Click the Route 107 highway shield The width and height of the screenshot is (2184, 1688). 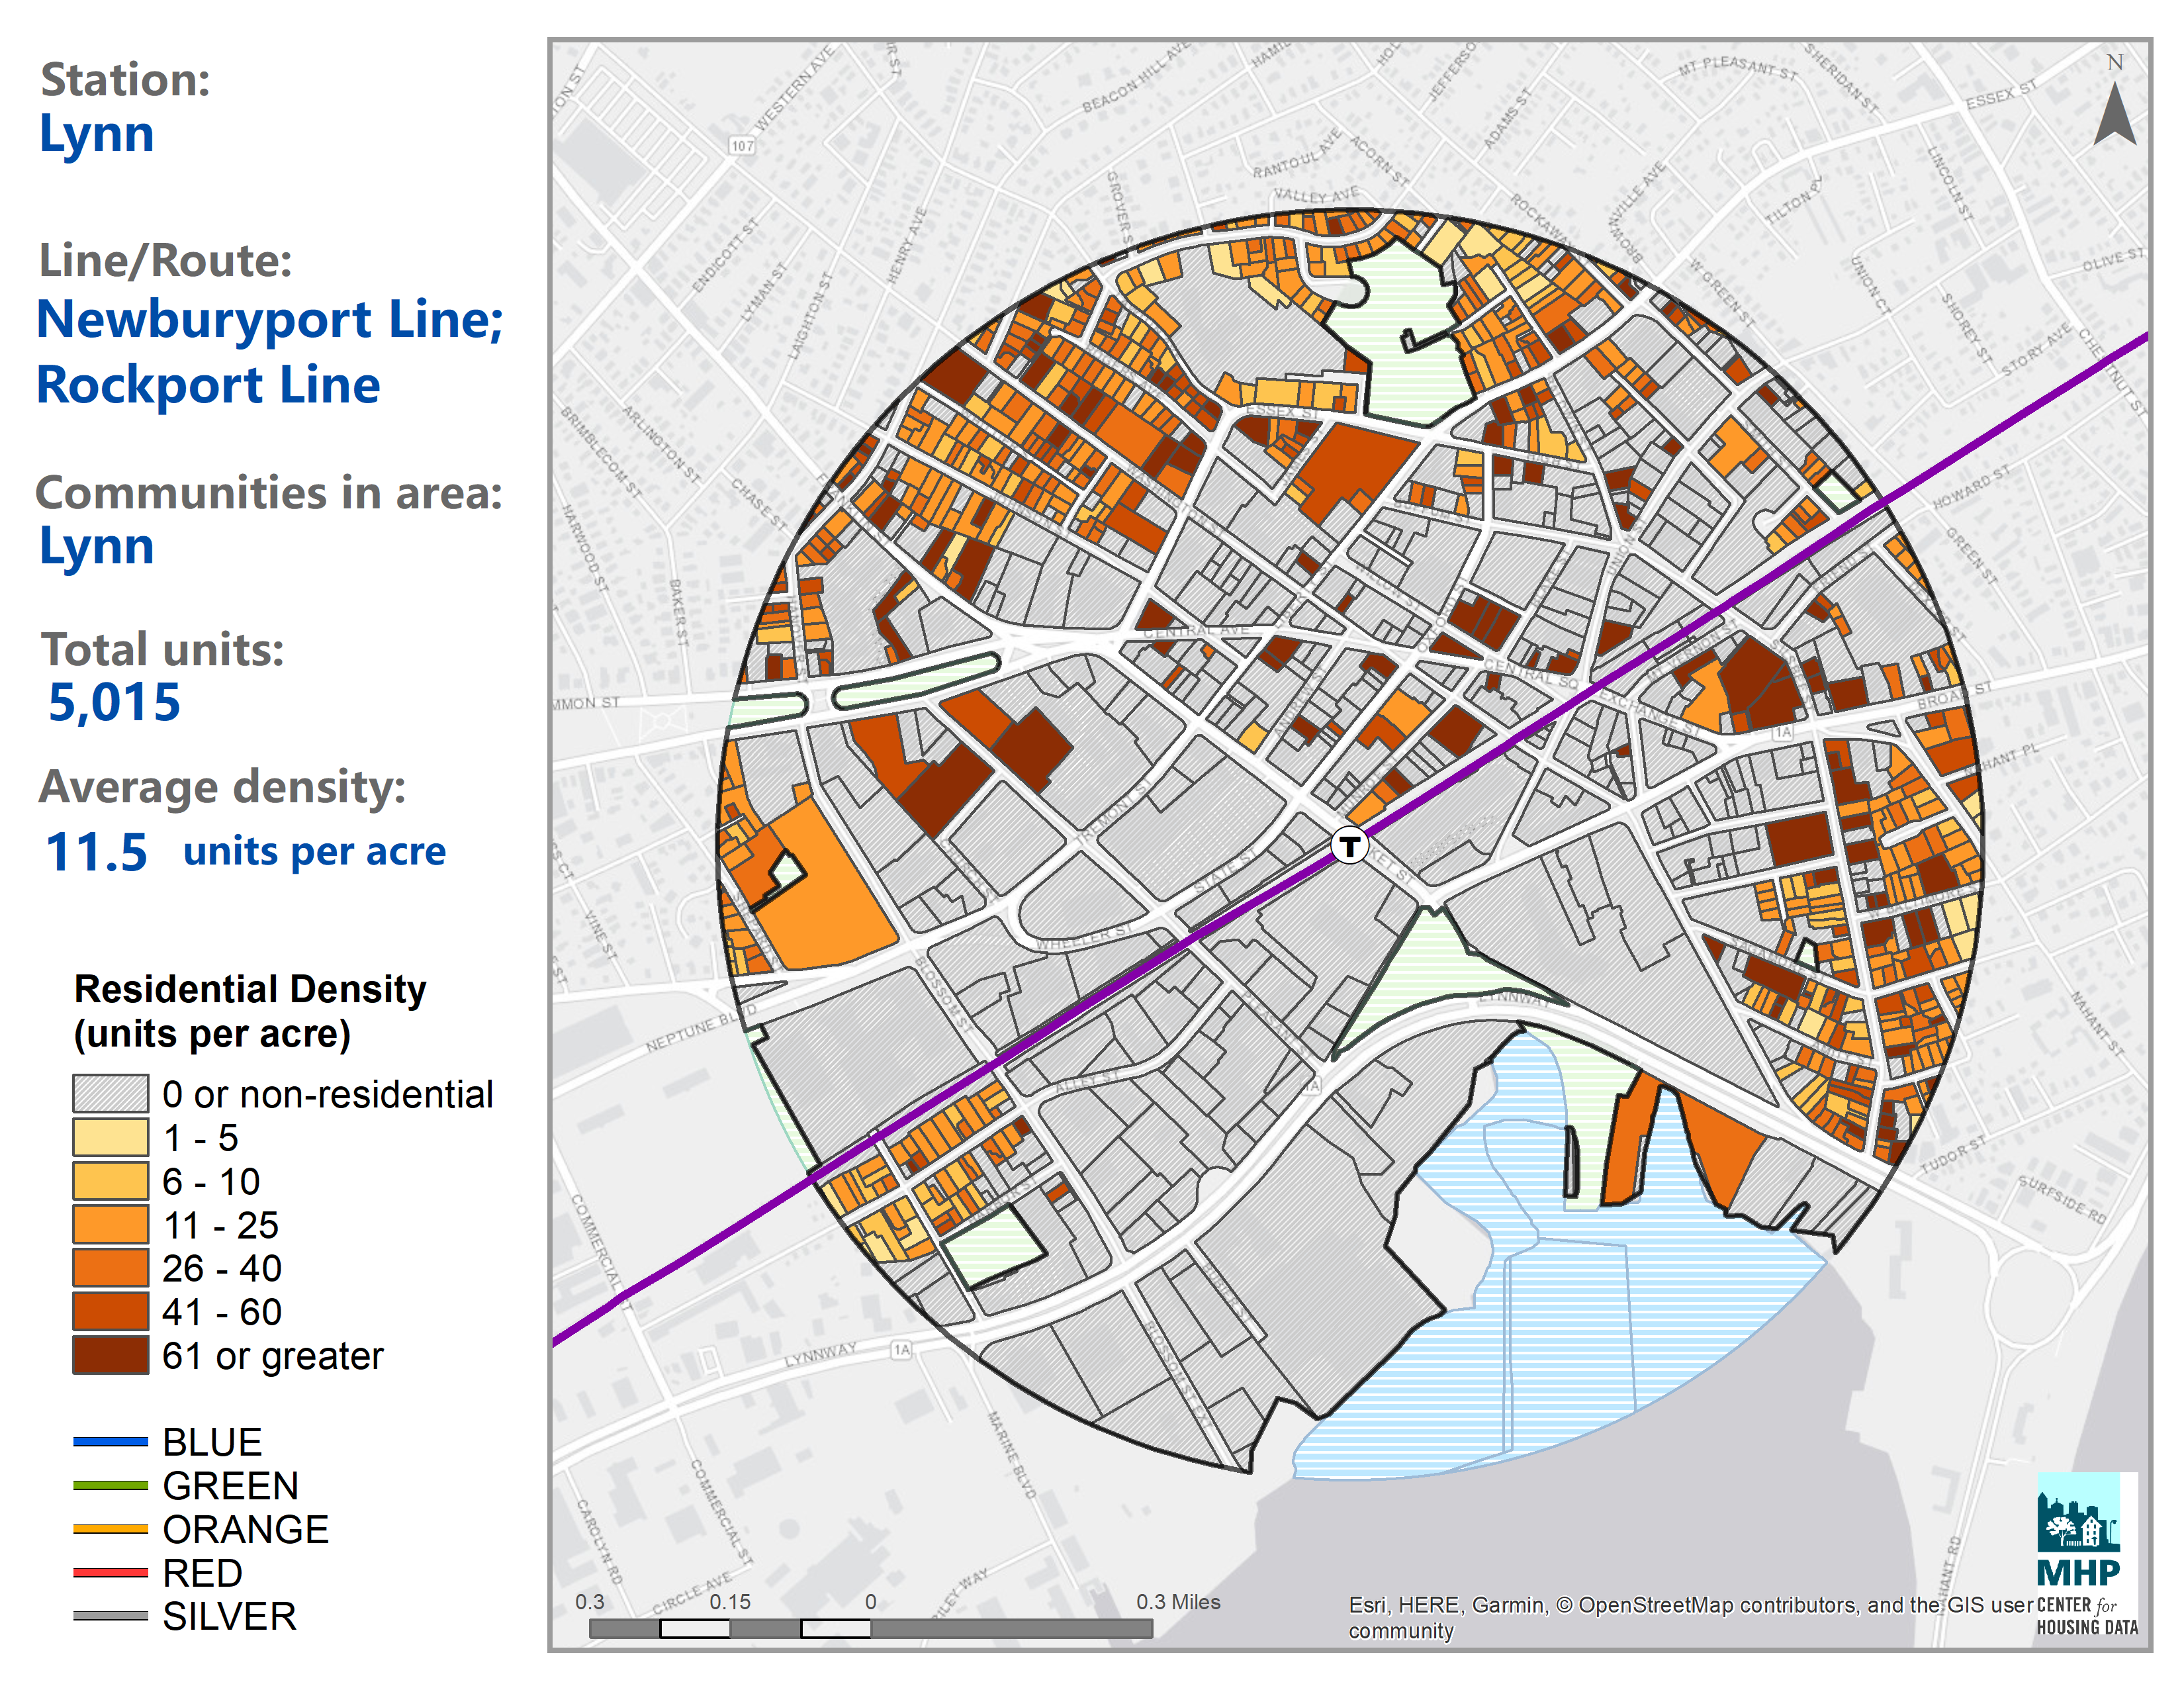(x=742, y=146)
